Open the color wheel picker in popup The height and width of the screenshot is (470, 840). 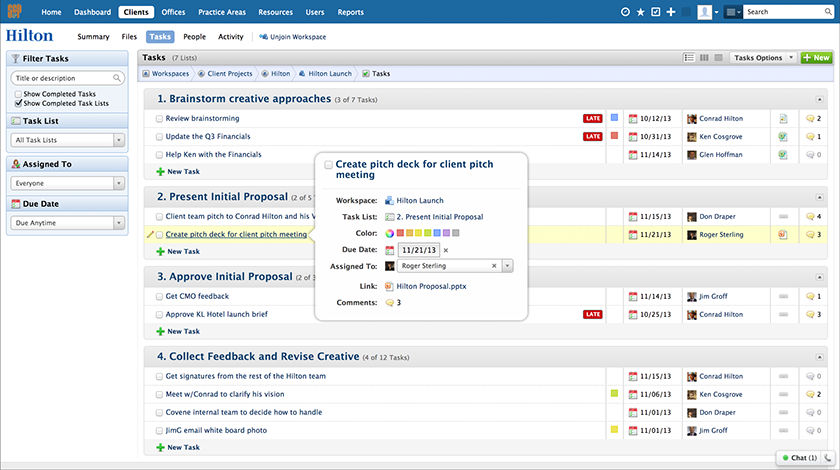point(389,233)
